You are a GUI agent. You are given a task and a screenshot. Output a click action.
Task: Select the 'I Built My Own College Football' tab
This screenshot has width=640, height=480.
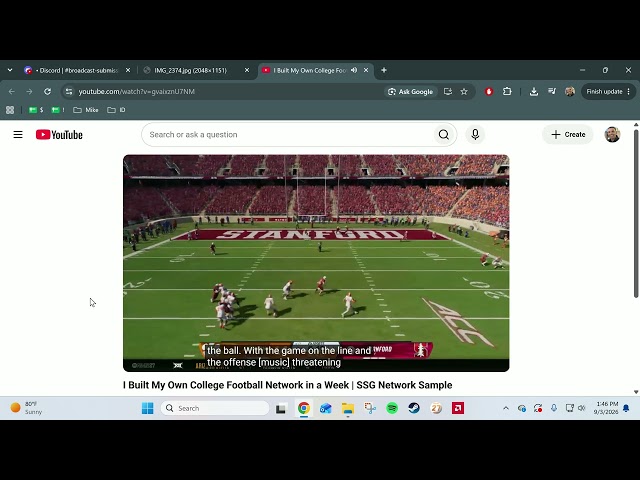[x=310, y=70]
